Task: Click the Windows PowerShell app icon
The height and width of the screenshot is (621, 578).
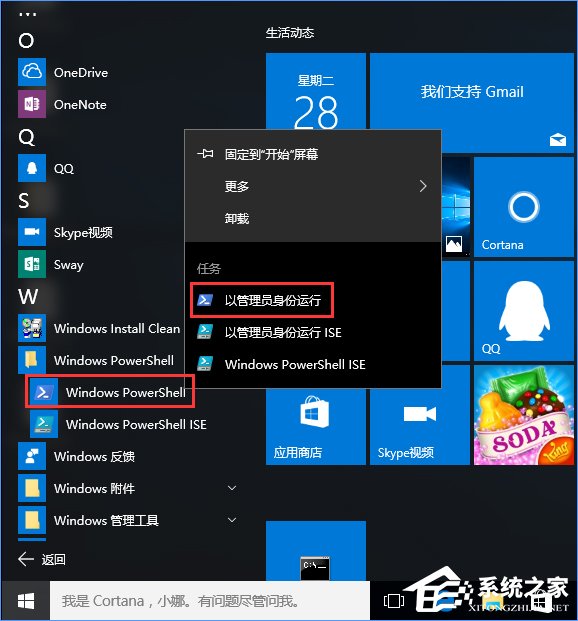Action: click(x=44, y=392)
